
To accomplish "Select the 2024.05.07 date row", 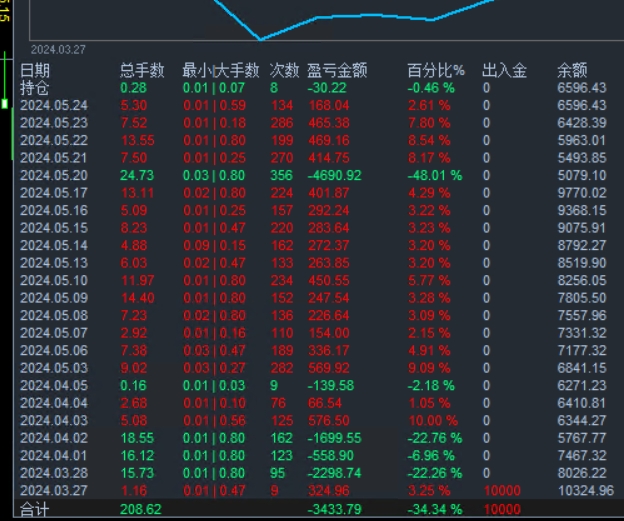I will (54, 333).
